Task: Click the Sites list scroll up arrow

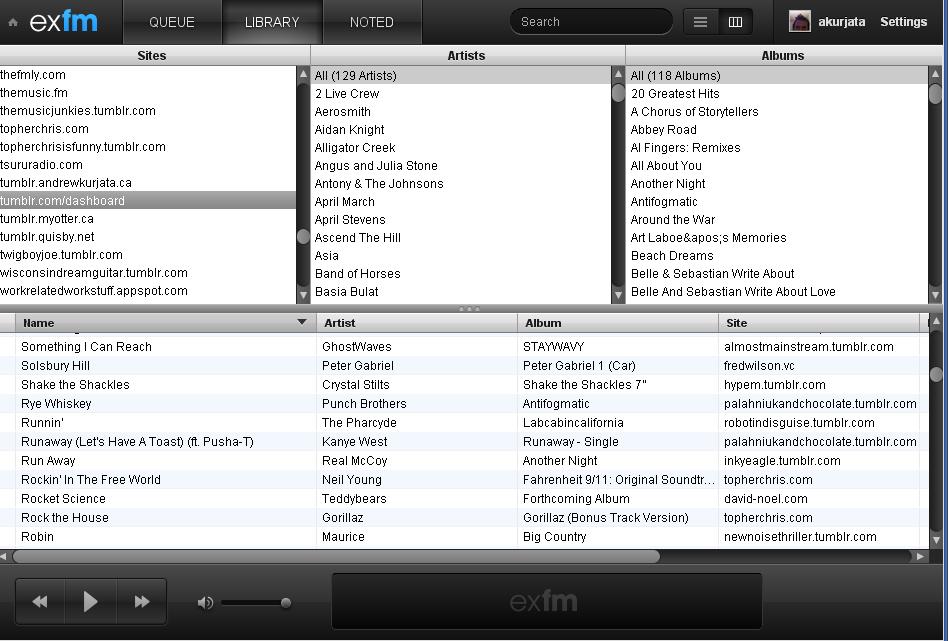Action: (304, 74)
